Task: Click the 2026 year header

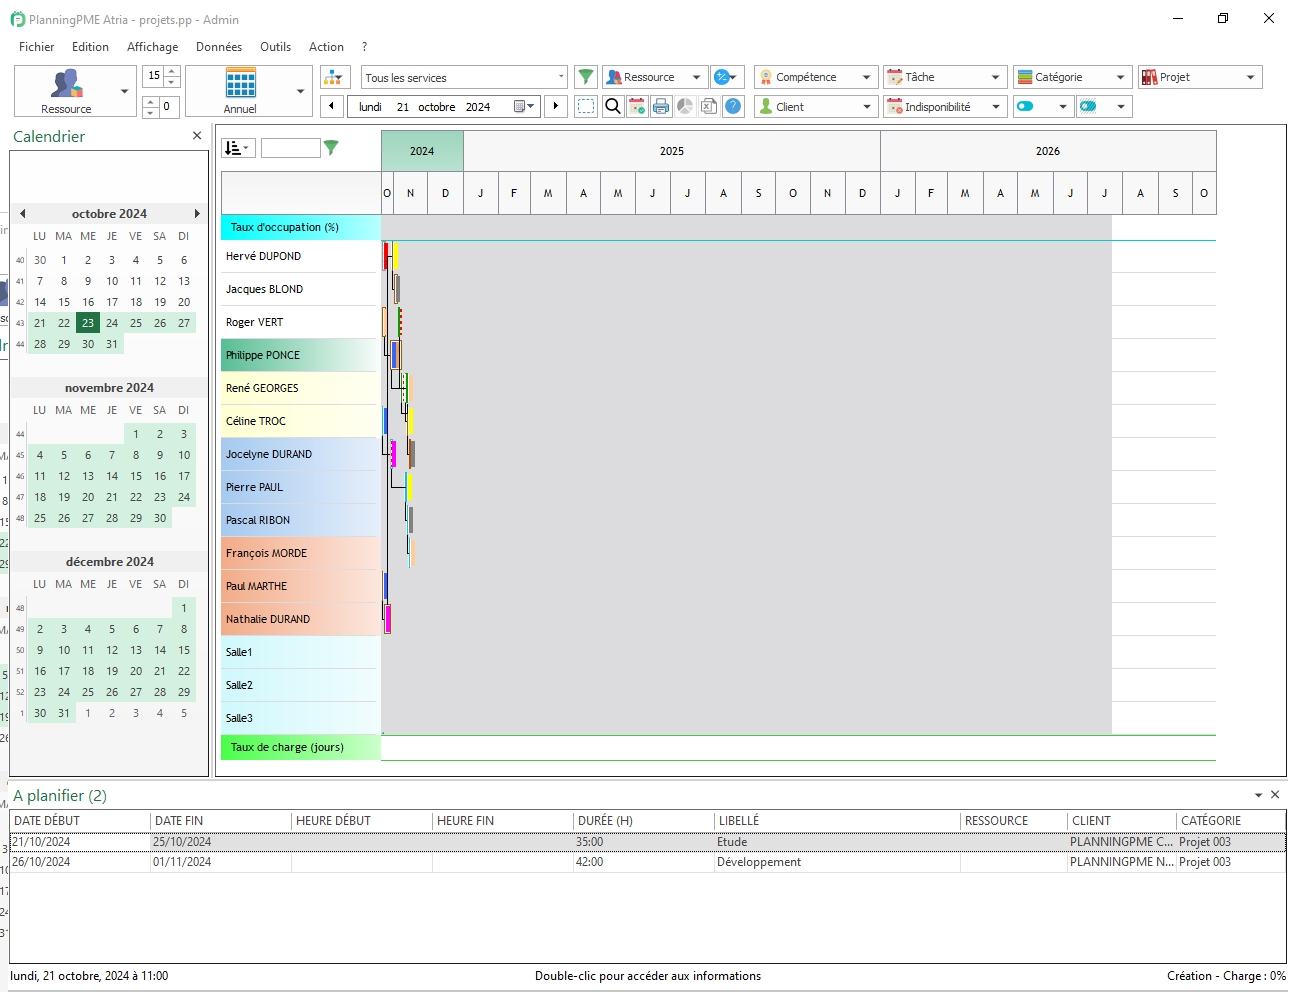Action: point(1048,151)
